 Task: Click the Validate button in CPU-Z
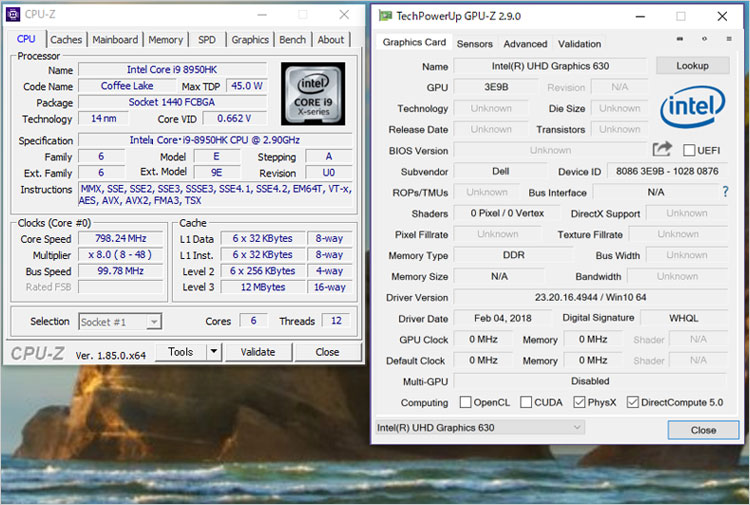point(258,351)
